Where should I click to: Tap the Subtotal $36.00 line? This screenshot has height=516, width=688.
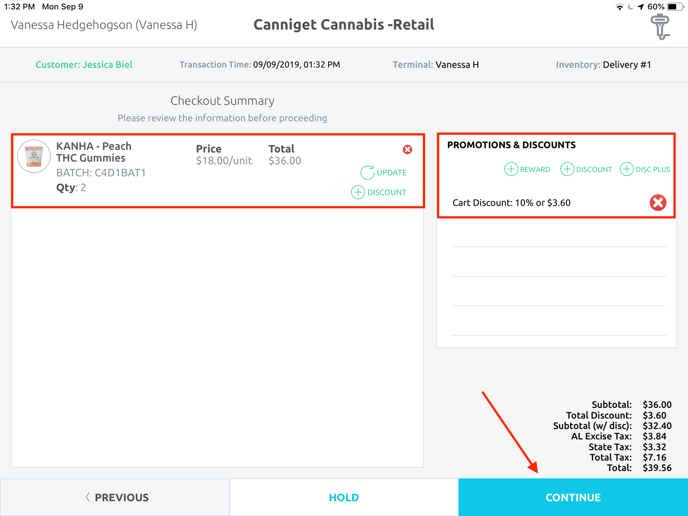click(631, 405)
